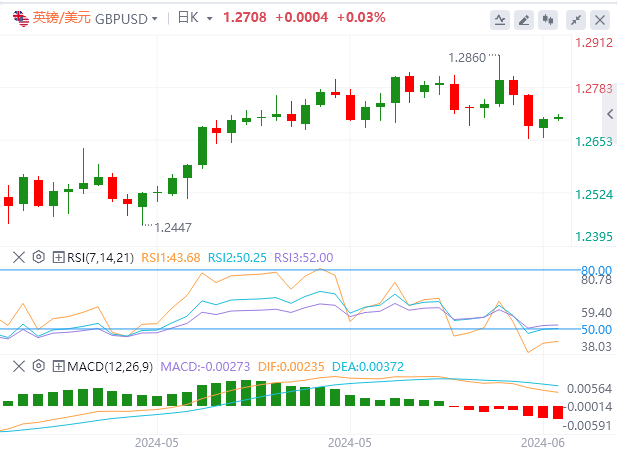617x454 pixels.
Task: Remove the MACD indicator panel
Action: click(x=18, y=366)
